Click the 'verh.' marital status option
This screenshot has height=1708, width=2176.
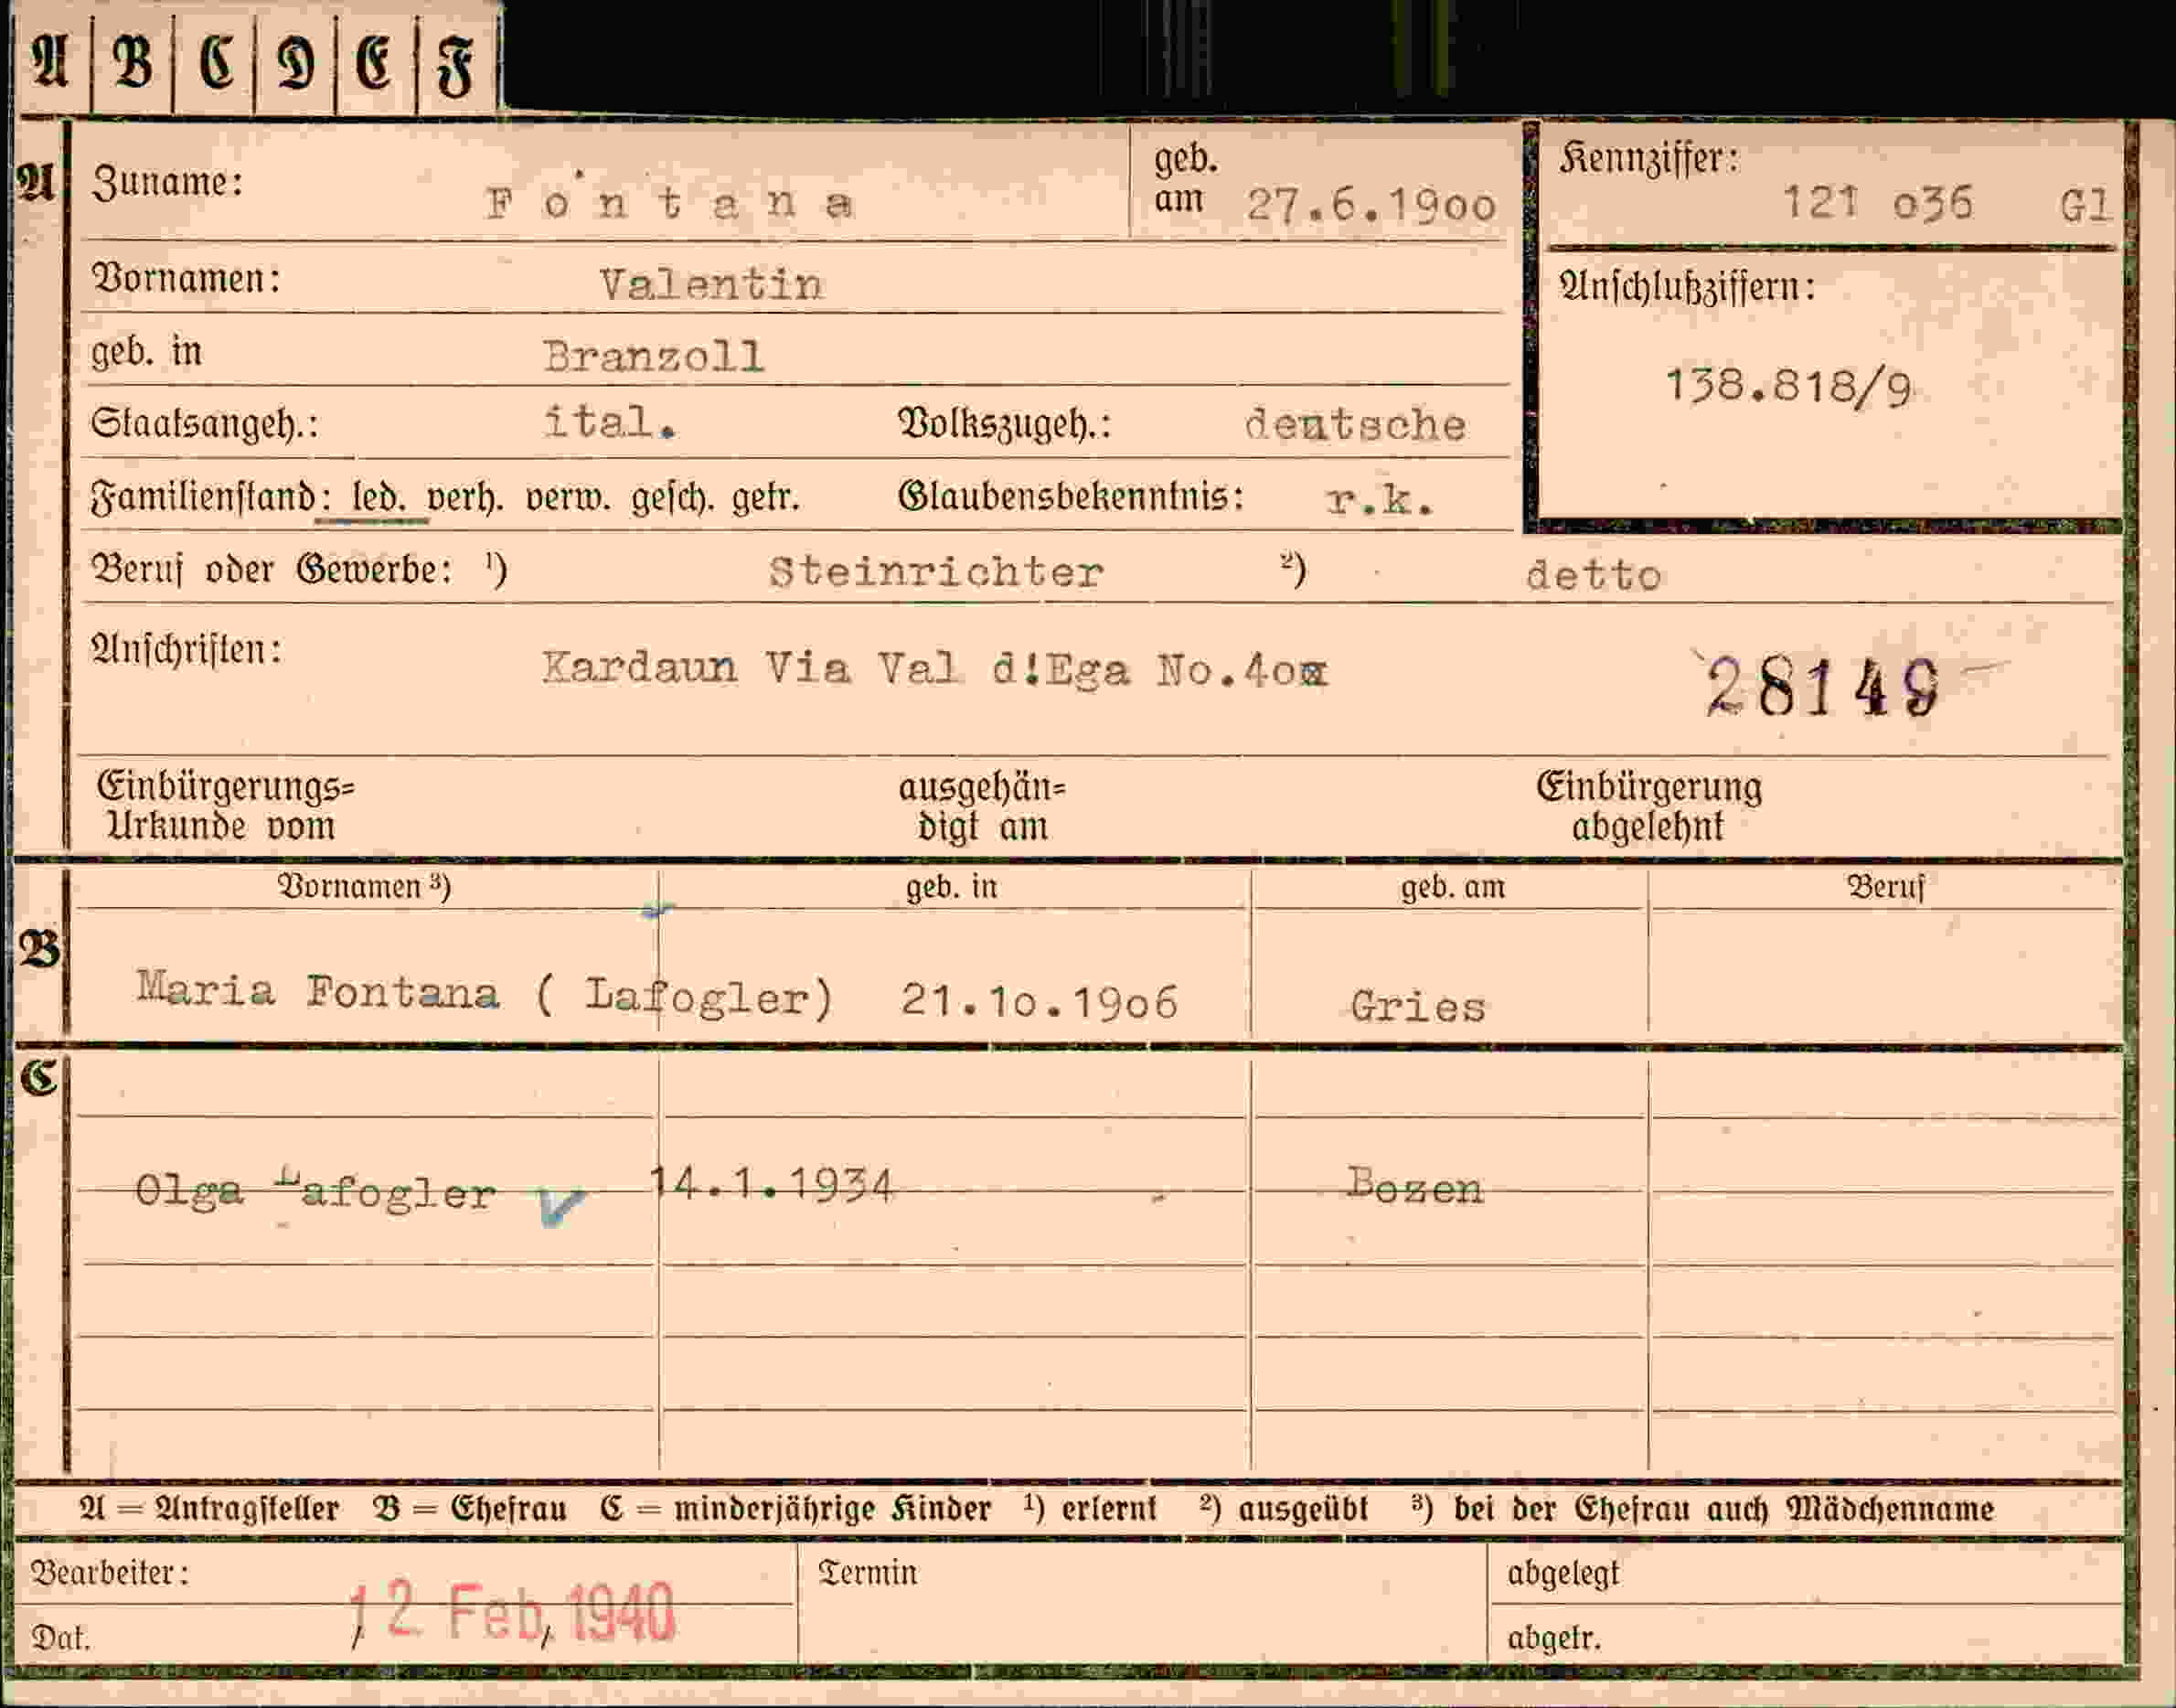tap(464, 497)
